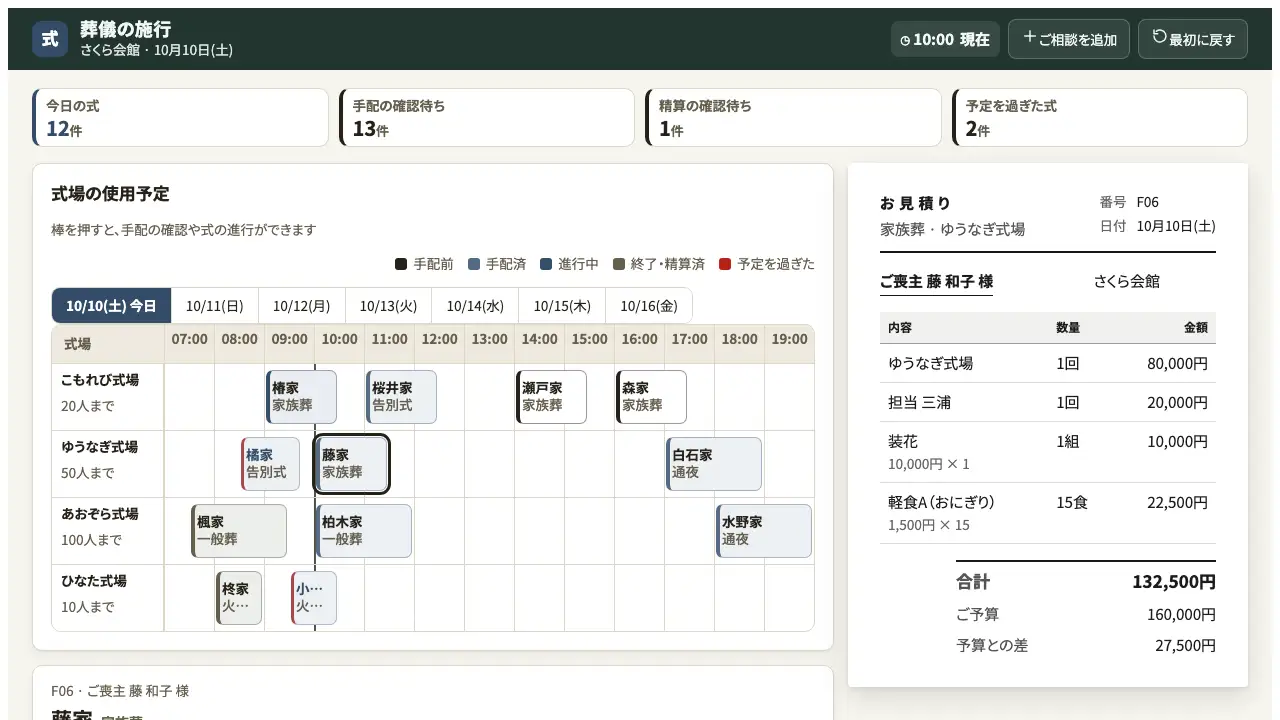Click the clock icon beside 10:00 現在
1280x720 pixels.
pos(905,41)
